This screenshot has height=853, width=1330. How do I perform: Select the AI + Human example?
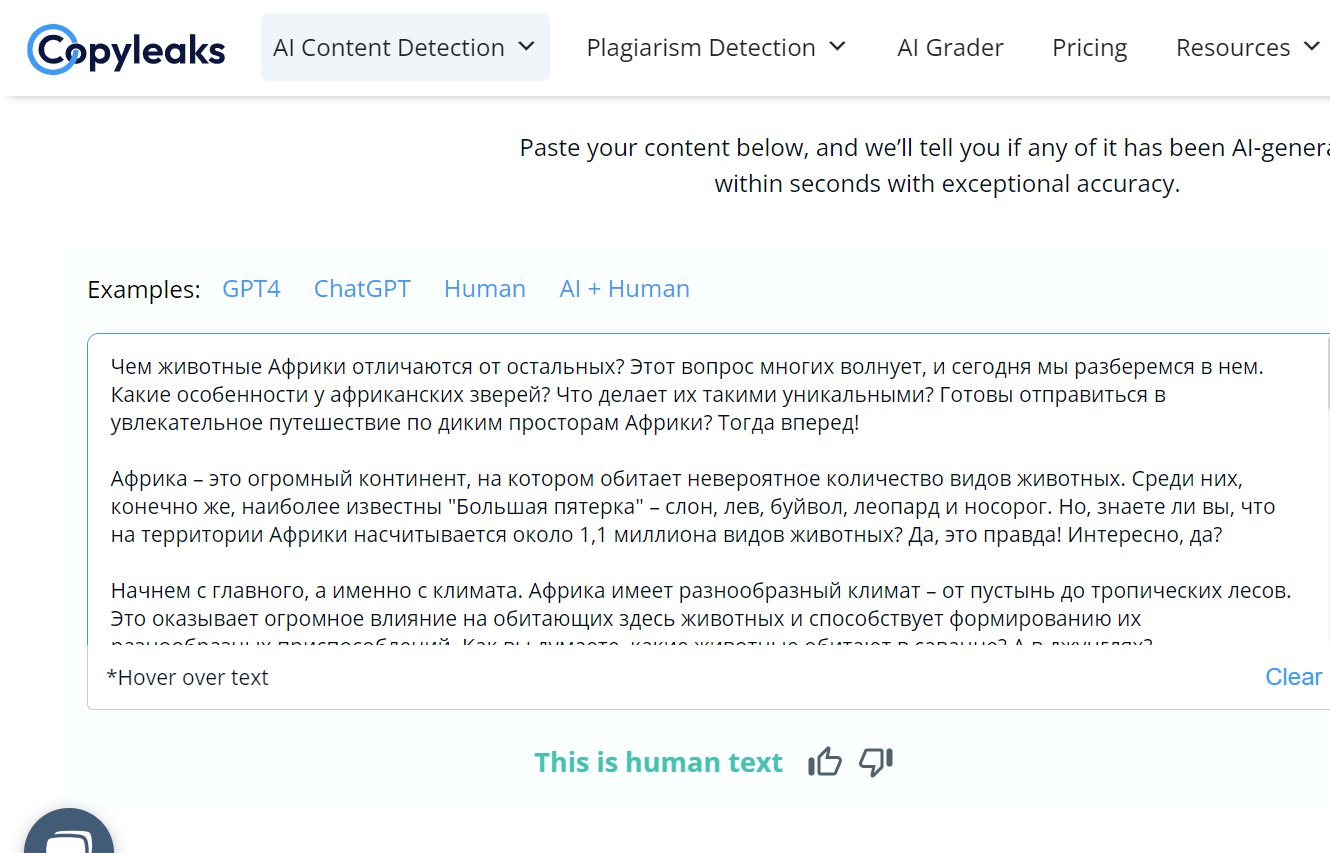(624, 288)
